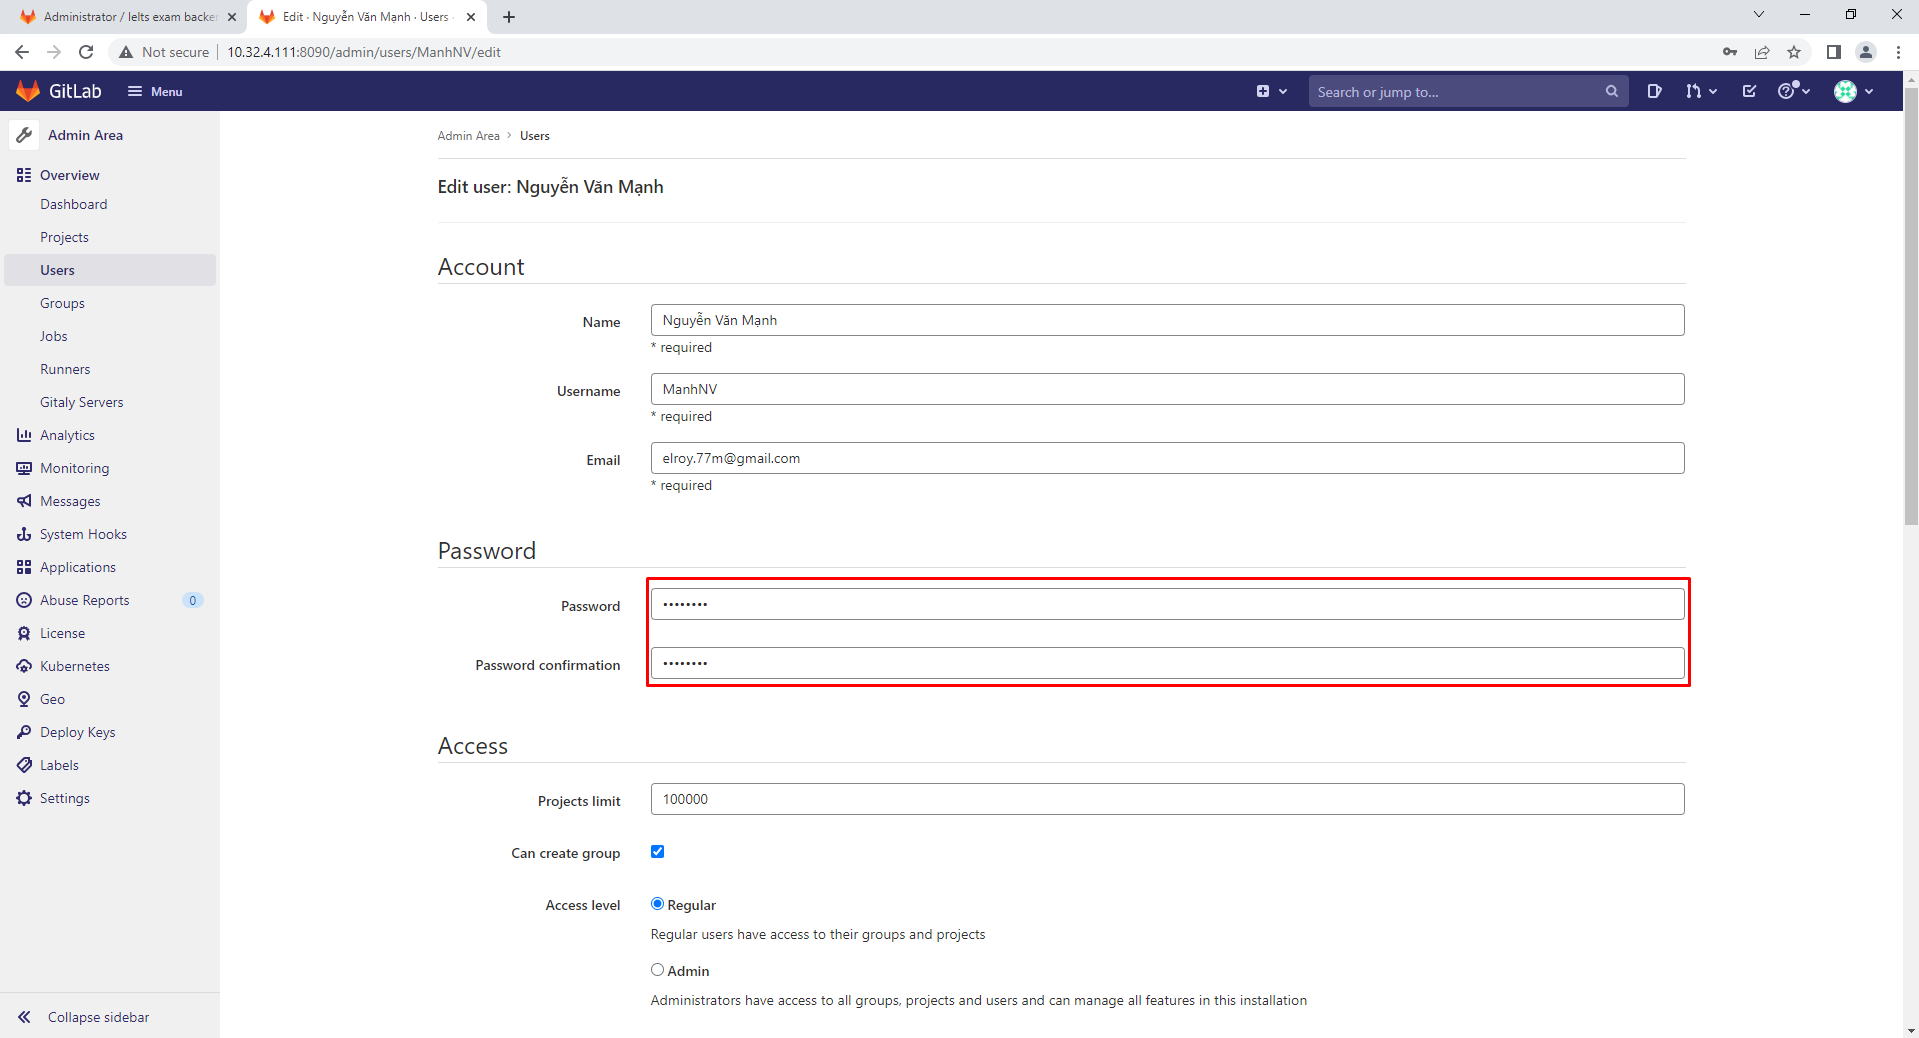Close the Edit Nguyễn Văn Mạnh browser tab
This screenshot has height=1038, width=1919.
(x=471, y=17)
